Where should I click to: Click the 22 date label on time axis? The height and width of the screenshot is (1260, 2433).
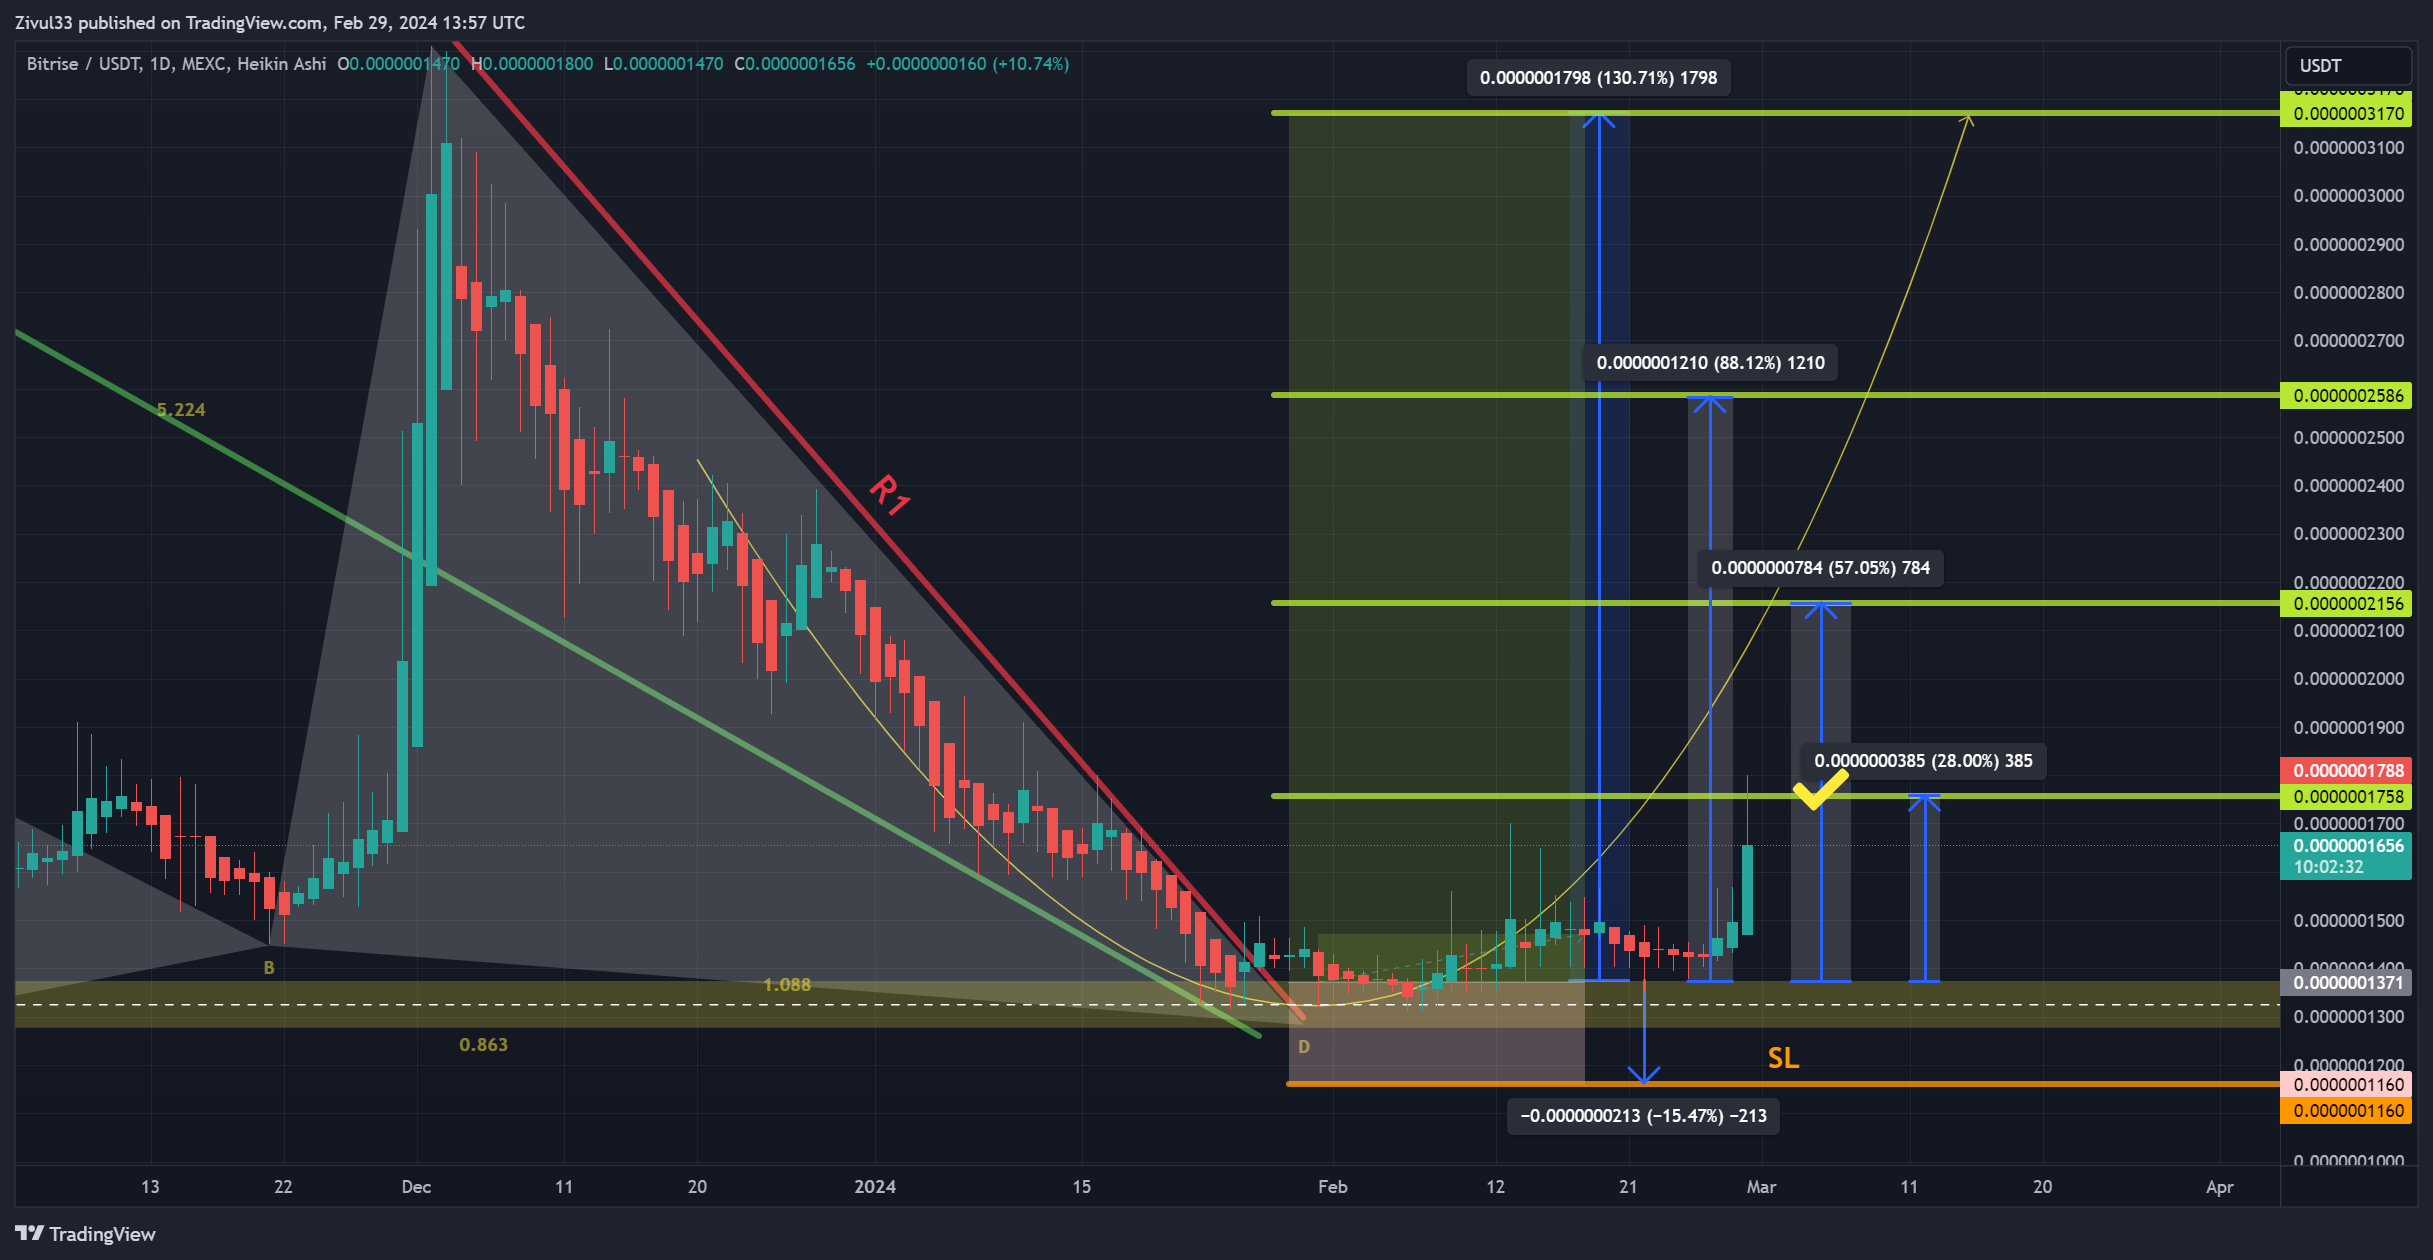[283, 1187]
